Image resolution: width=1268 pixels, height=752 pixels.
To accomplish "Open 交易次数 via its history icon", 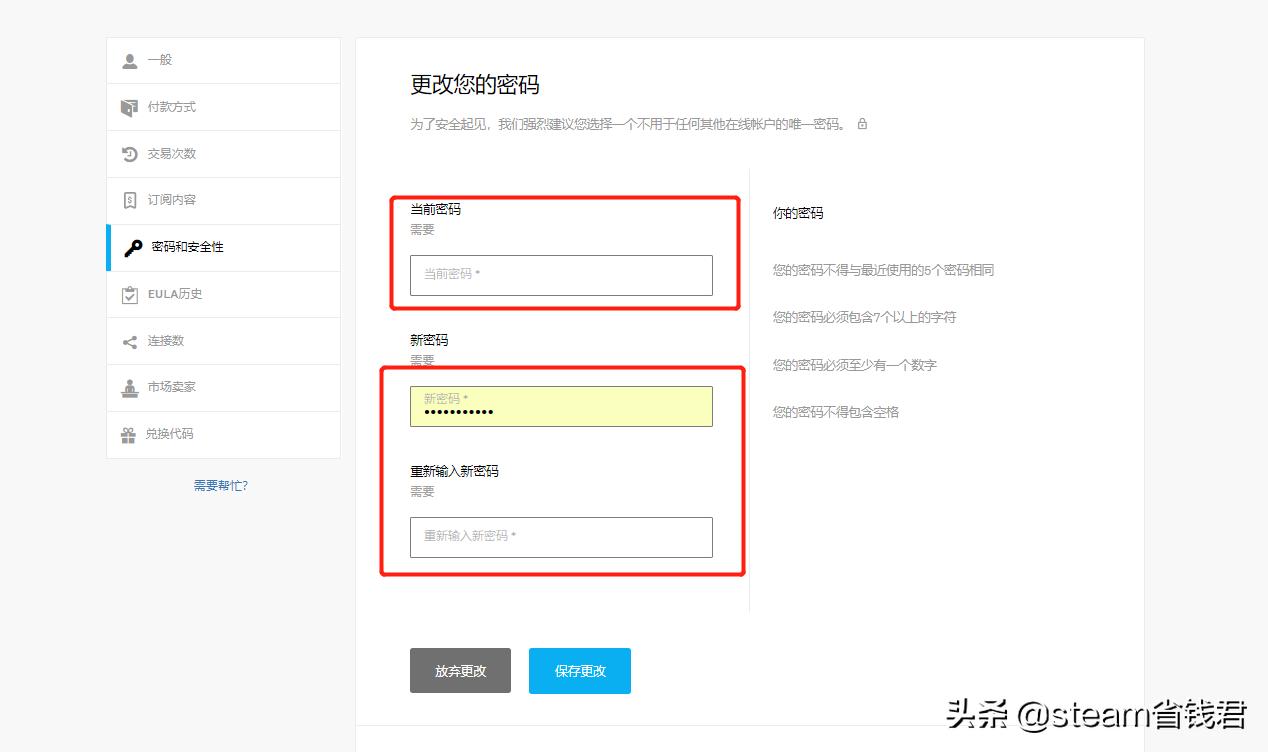I will pos(130,153).
